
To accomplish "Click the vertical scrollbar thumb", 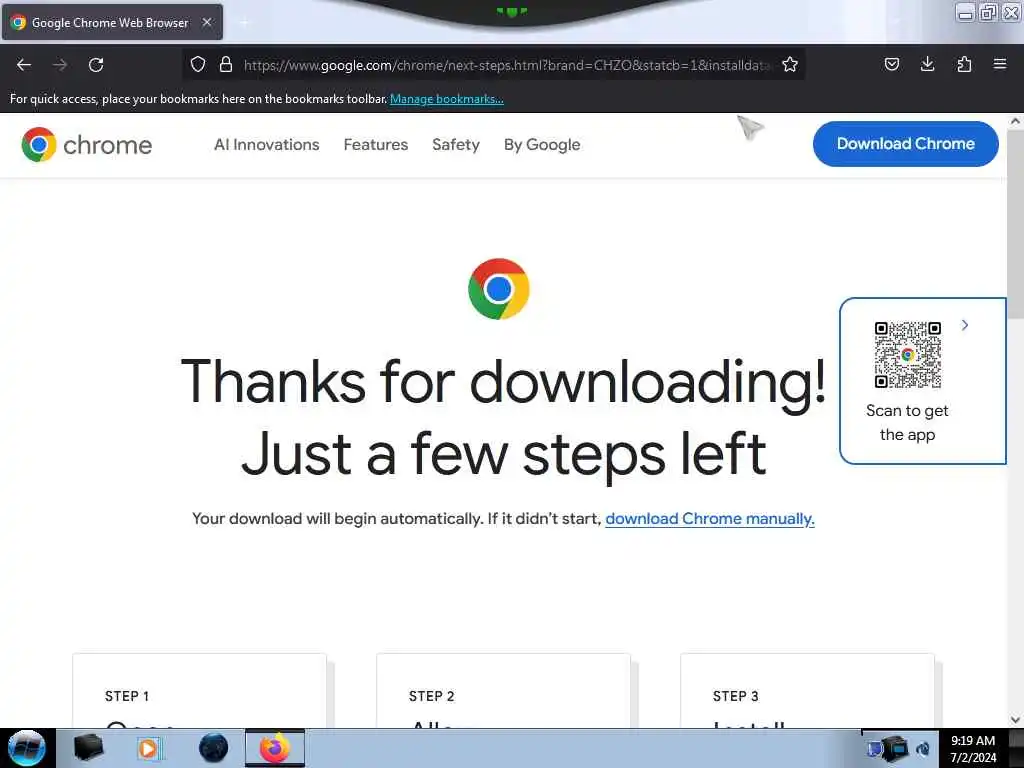I will [1015, 223].
